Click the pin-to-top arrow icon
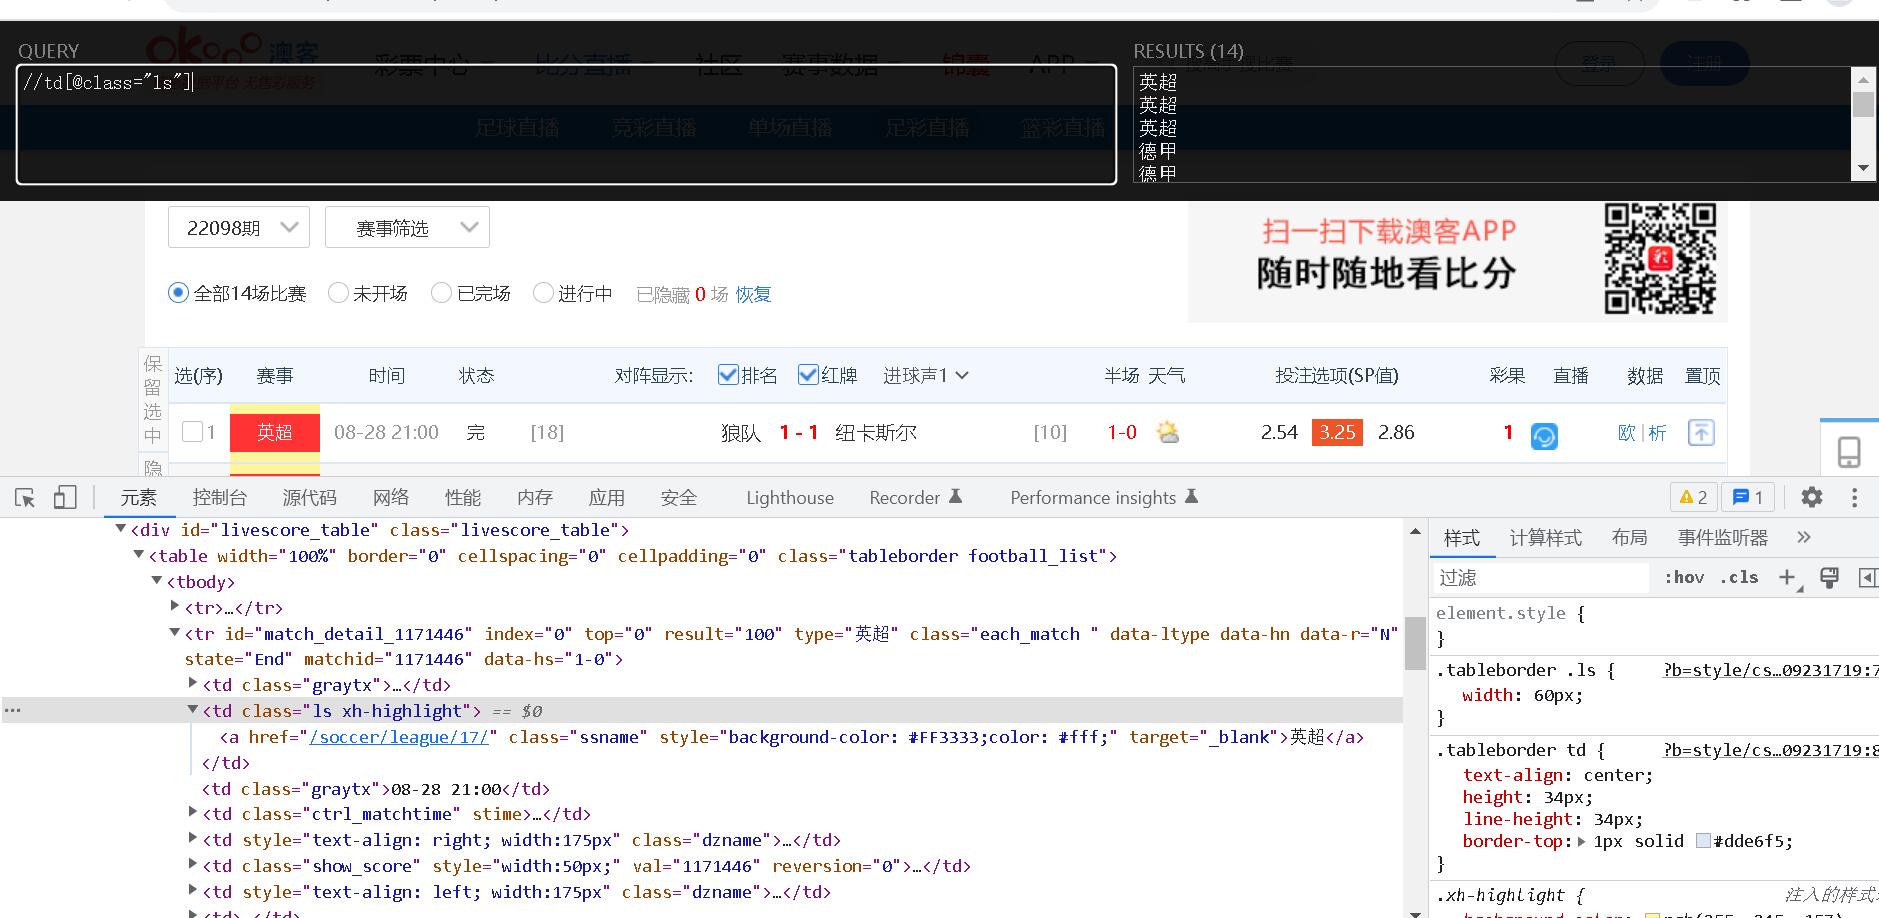Viewport: 1879px width, 918px height. click(x=1701, y=433)
